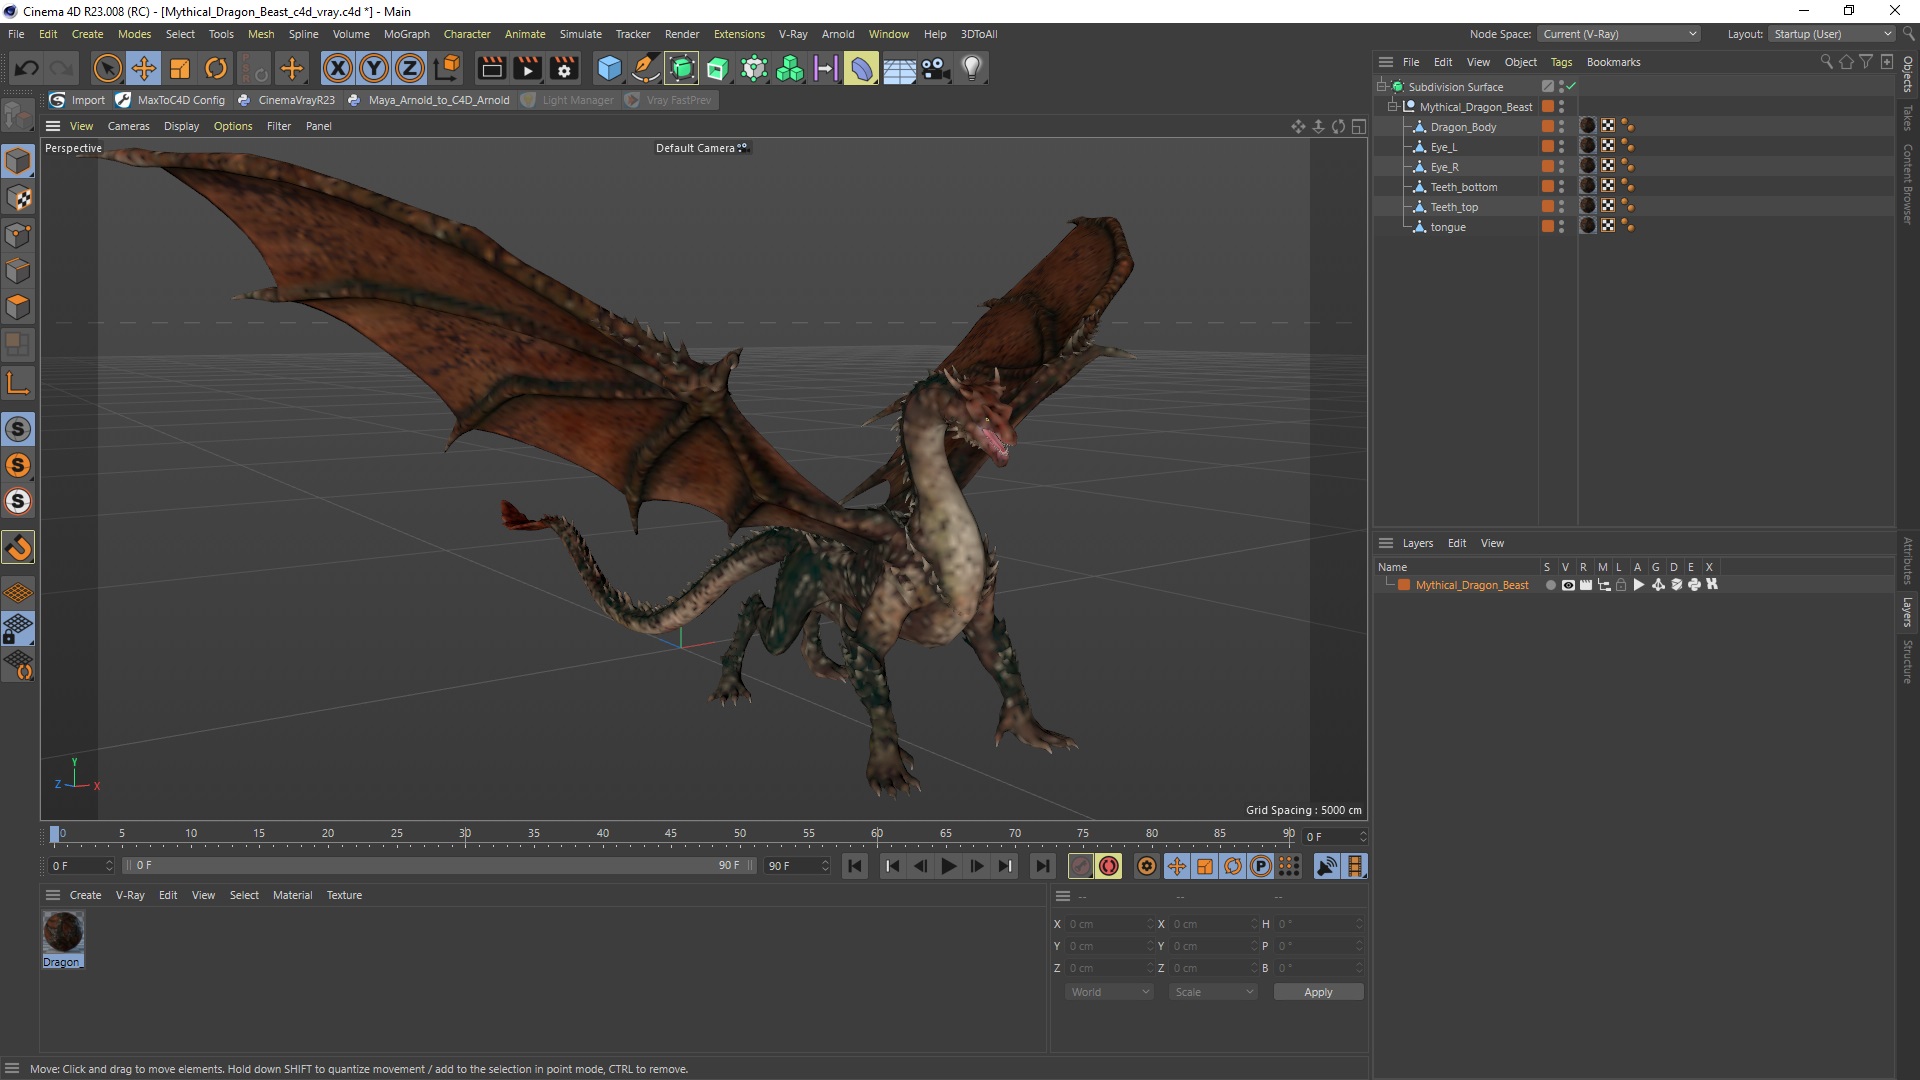Click the timeline playhead at frame 0
The height and width of the screenshot is (1080, 1920).
coord(55,834)
